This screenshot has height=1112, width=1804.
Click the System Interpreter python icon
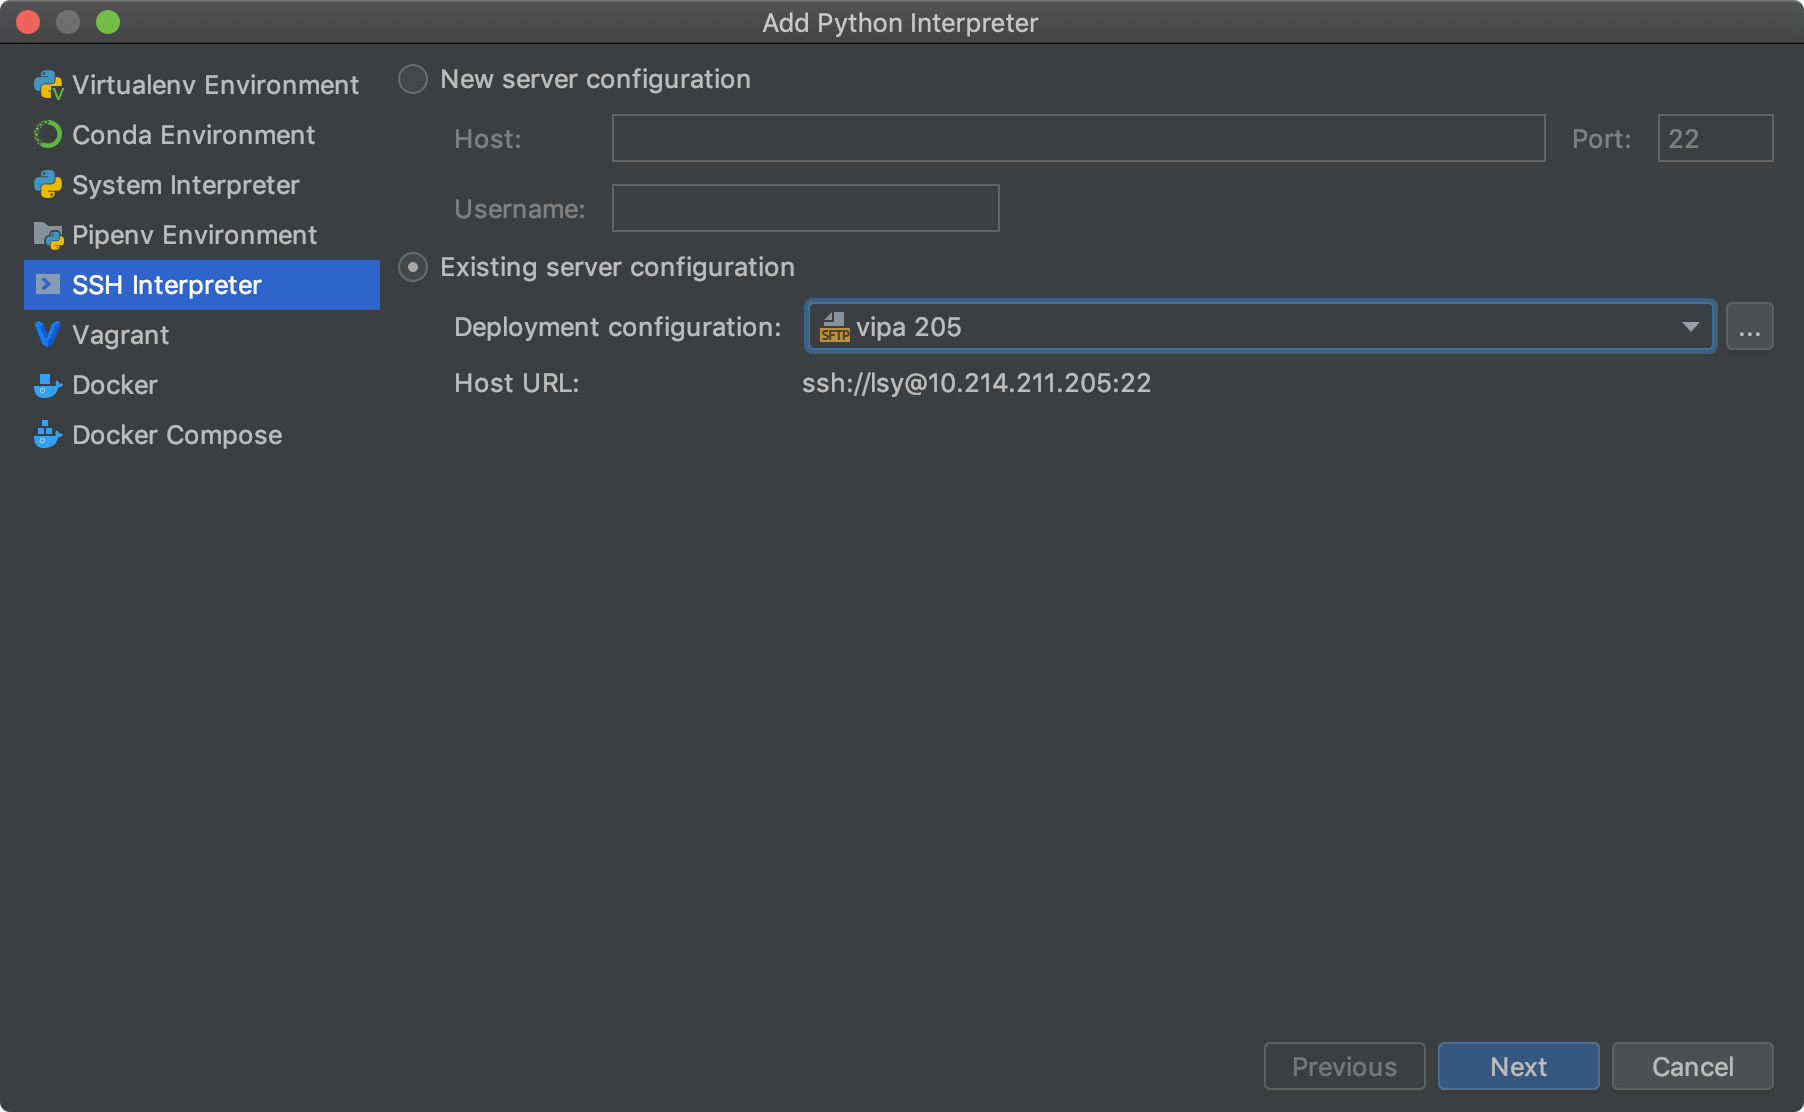[x=48, y=185]
